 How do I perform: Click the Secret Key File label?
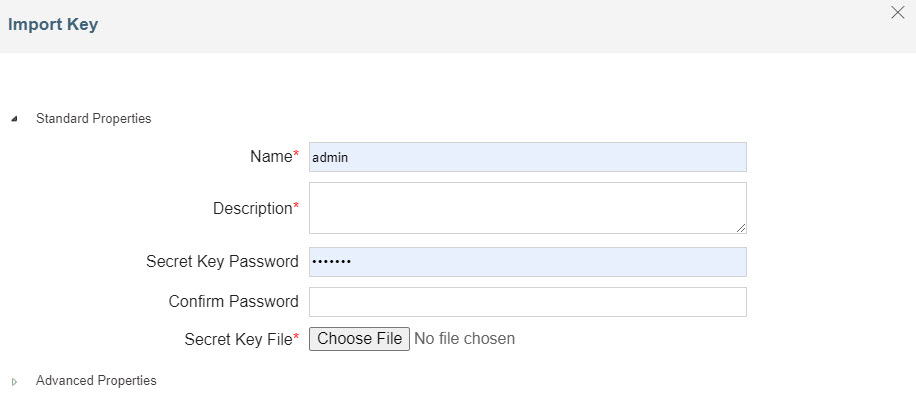point(238,340)
